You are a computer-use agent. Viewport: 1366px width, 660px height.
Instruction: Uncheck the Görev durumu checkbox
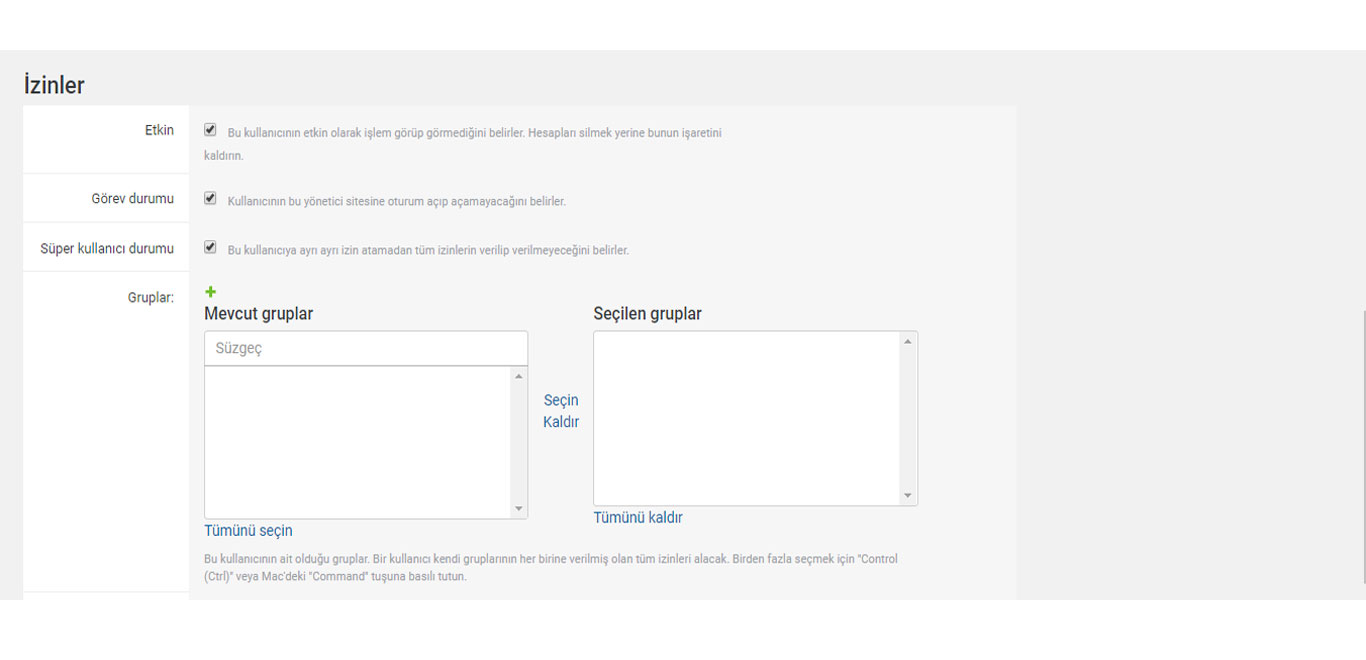coord(210,199)
